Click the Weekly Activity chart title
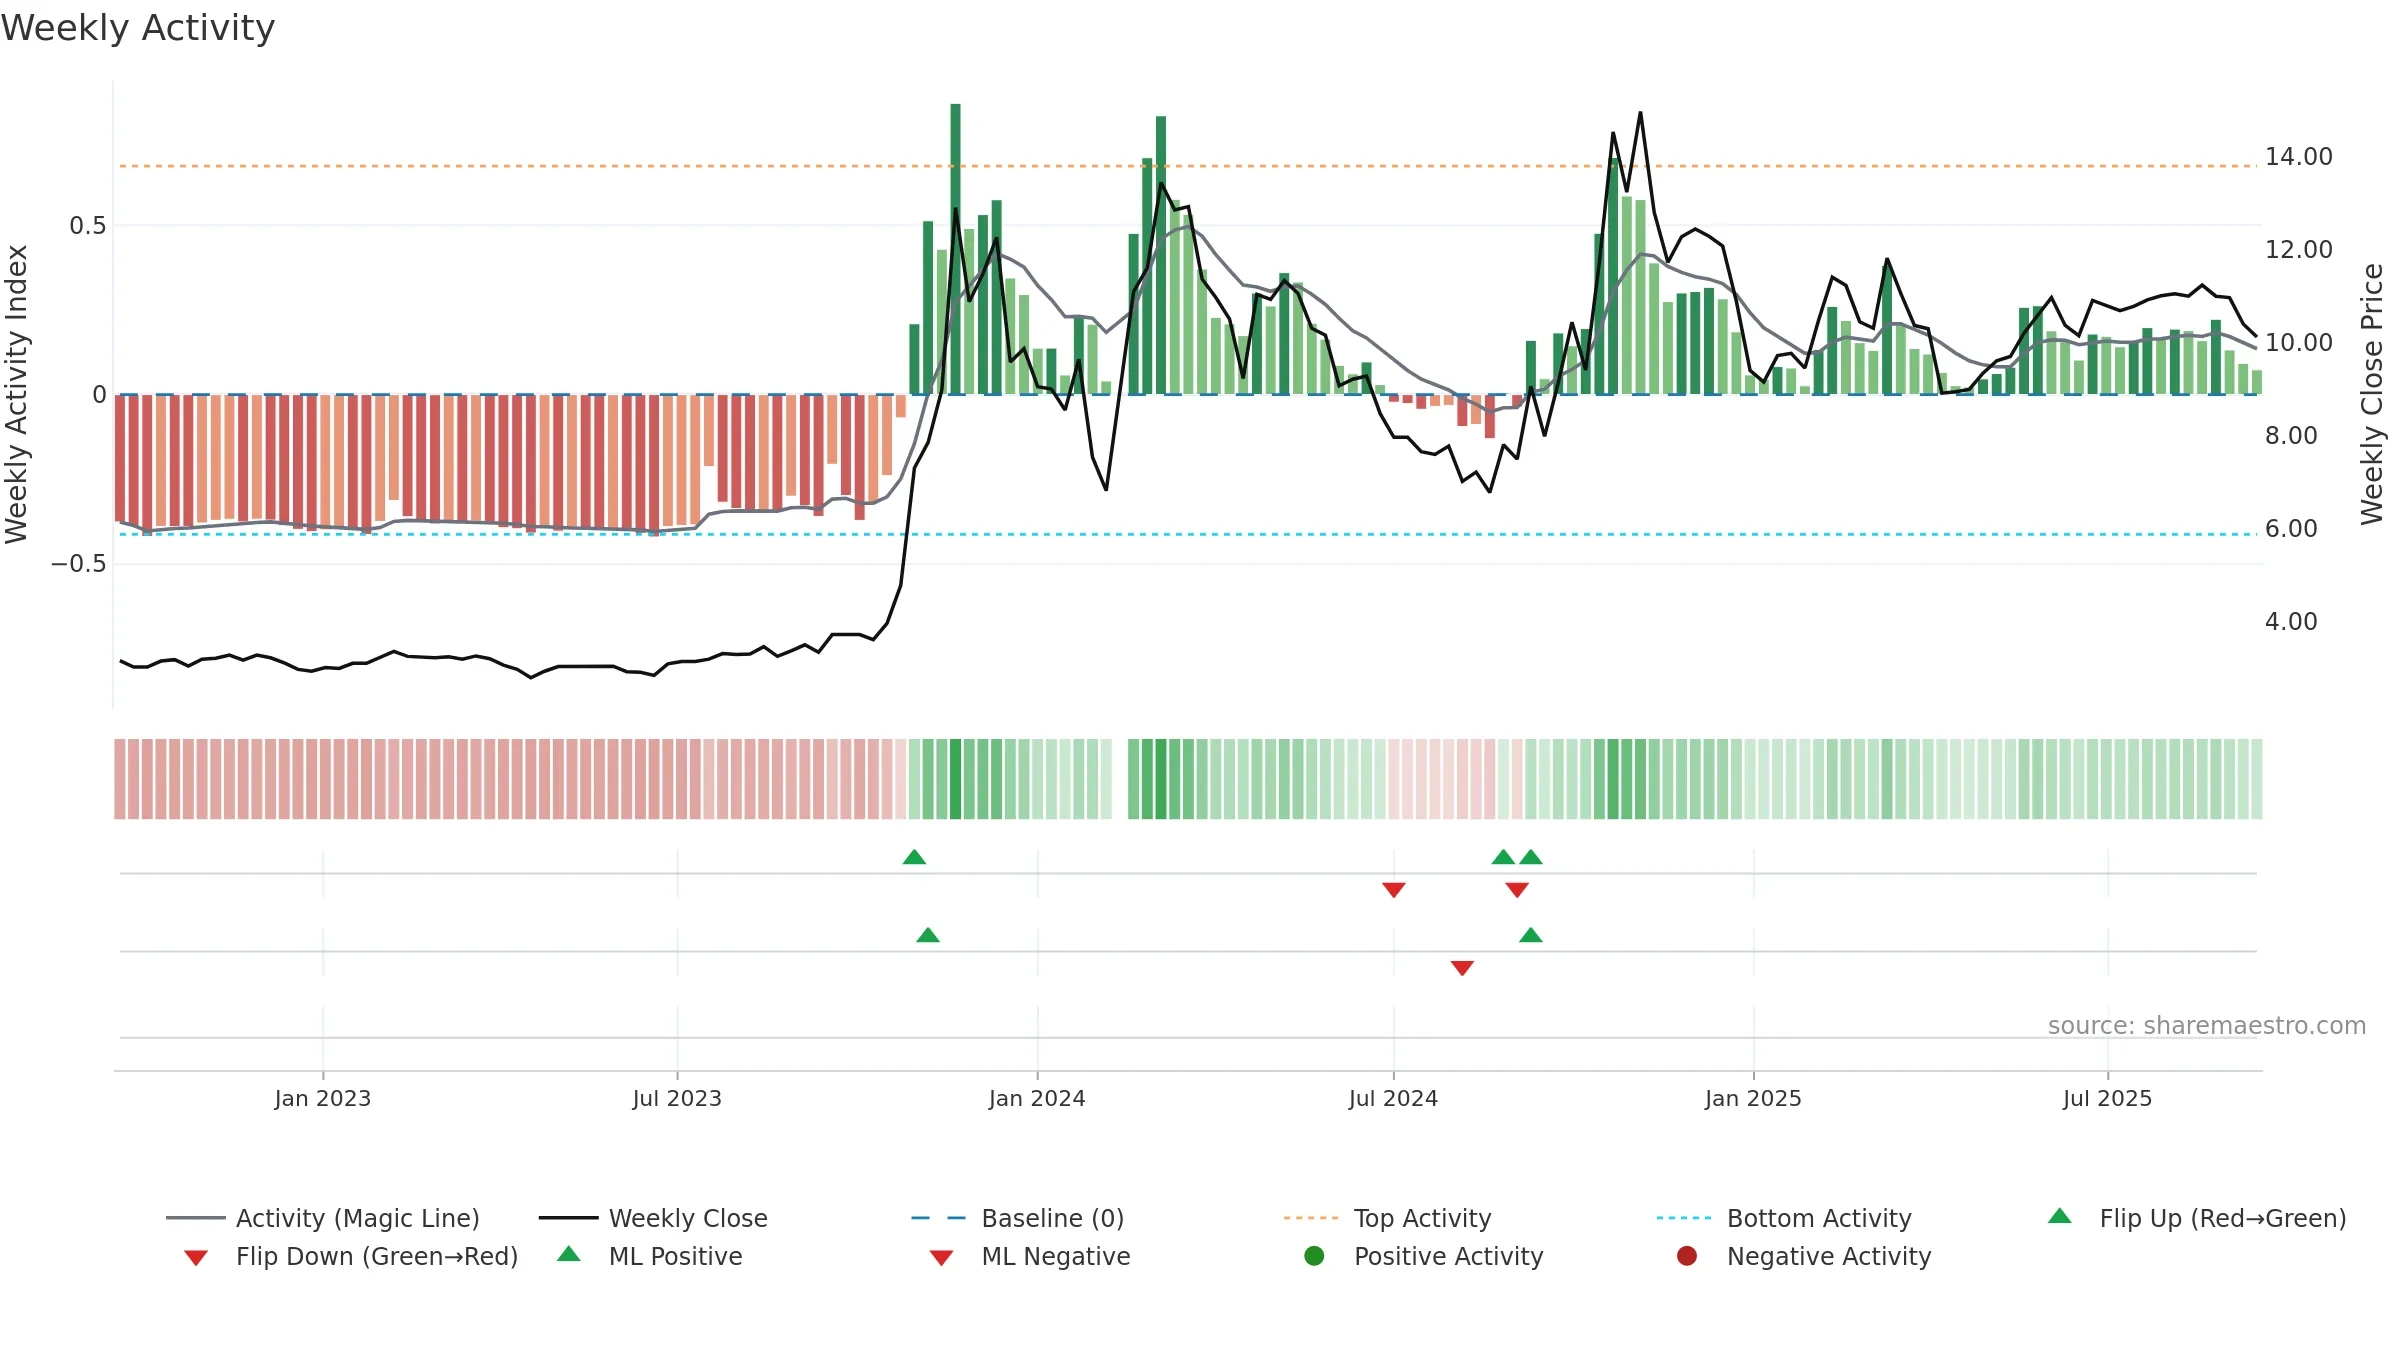The width and height of the screenshot is (2400, 1350). coord(138,28)
